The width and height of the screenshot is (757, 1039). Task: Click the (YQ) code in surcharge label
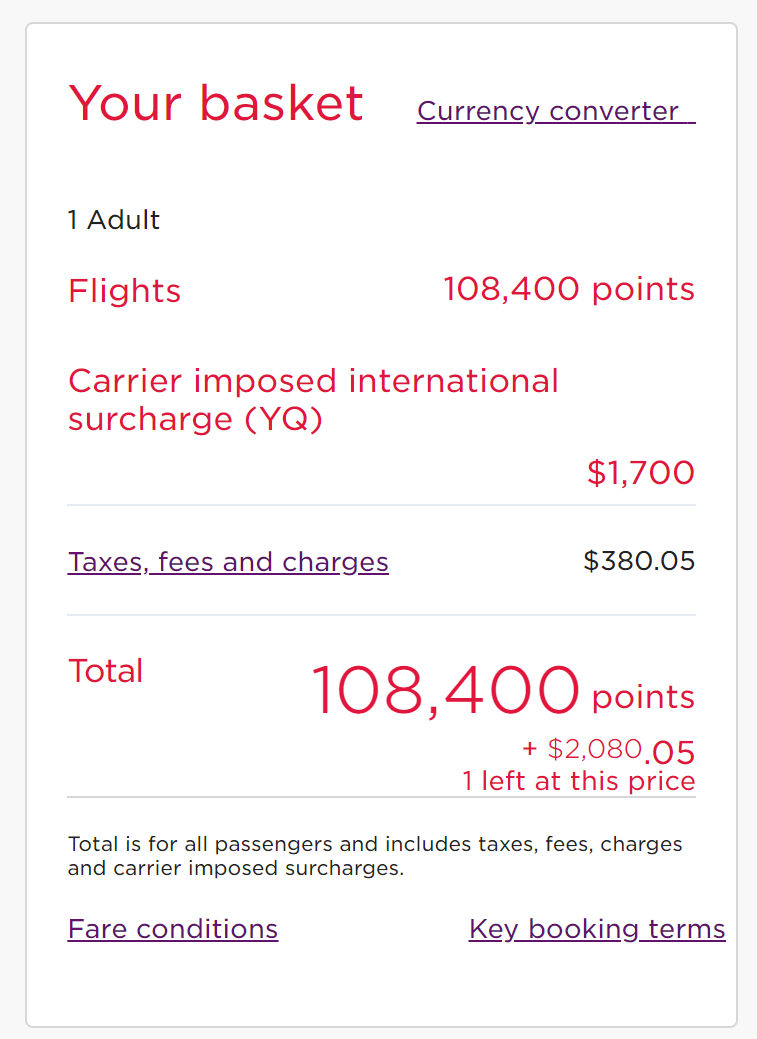click(x=285, y=420)
